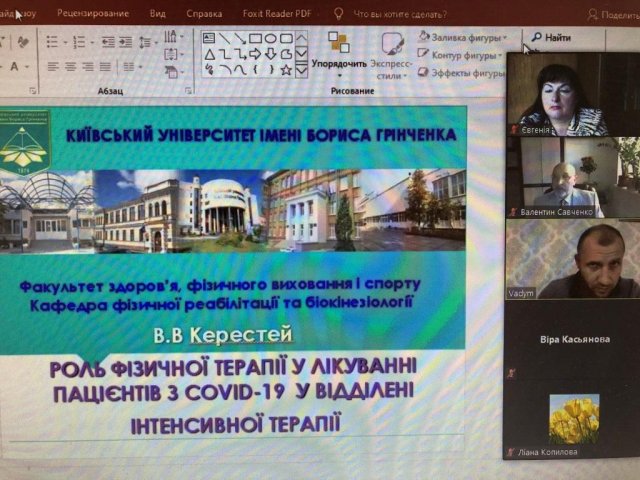Open Экспресс-стили quick styles
This screenshot has height=480, width=640.
(392, 60)
